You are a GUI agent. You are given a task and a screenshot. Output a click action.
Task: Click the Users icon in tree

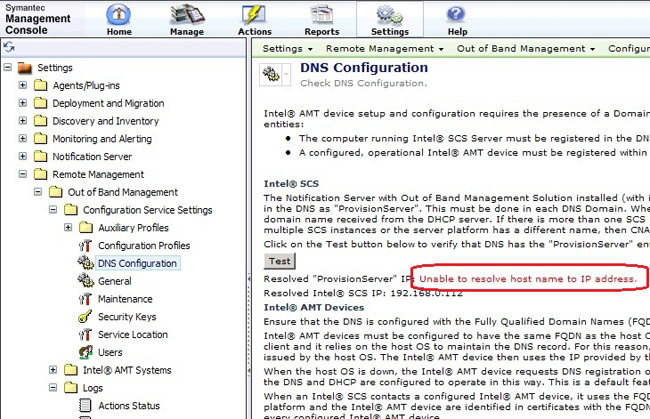[x=85, y=352]
